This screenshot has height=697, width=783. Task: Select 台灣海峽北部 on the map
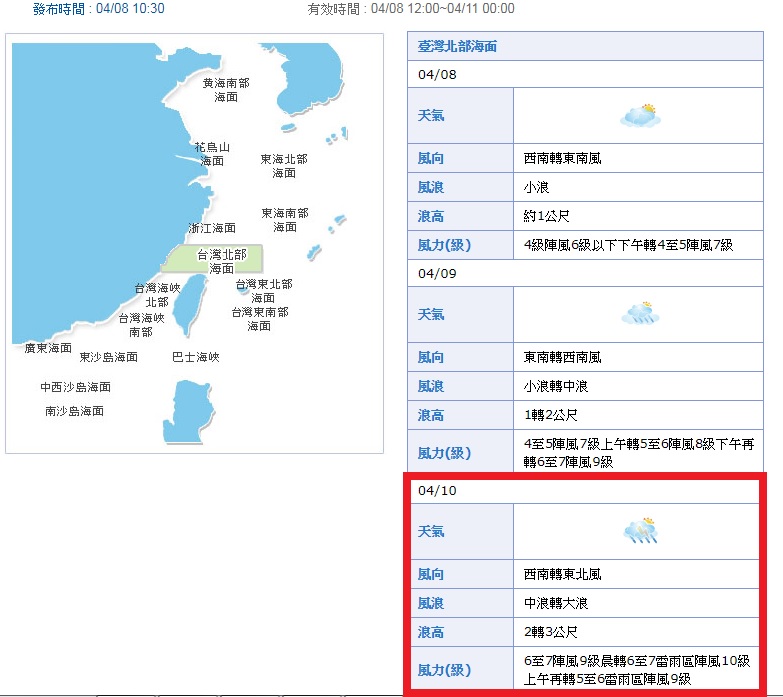(x=157, y=295)
